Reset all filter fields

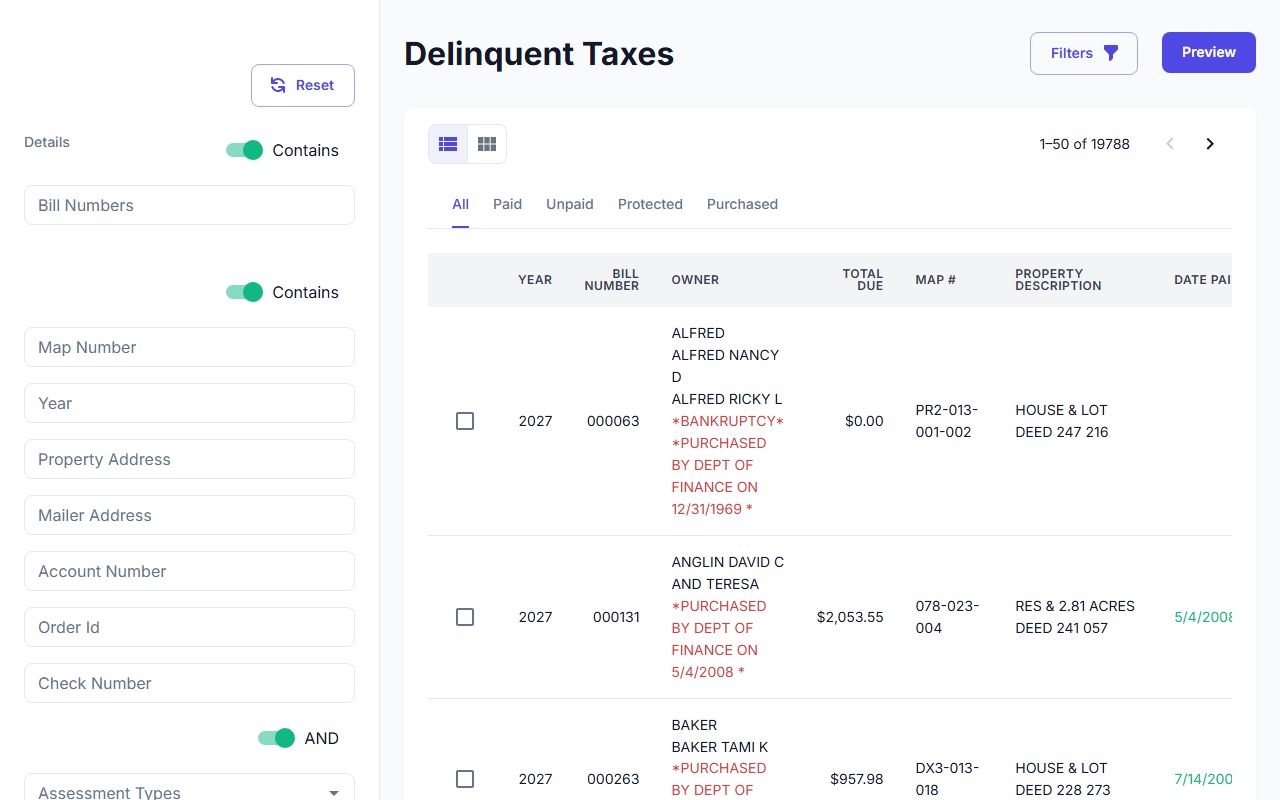[x=303, y=86]
